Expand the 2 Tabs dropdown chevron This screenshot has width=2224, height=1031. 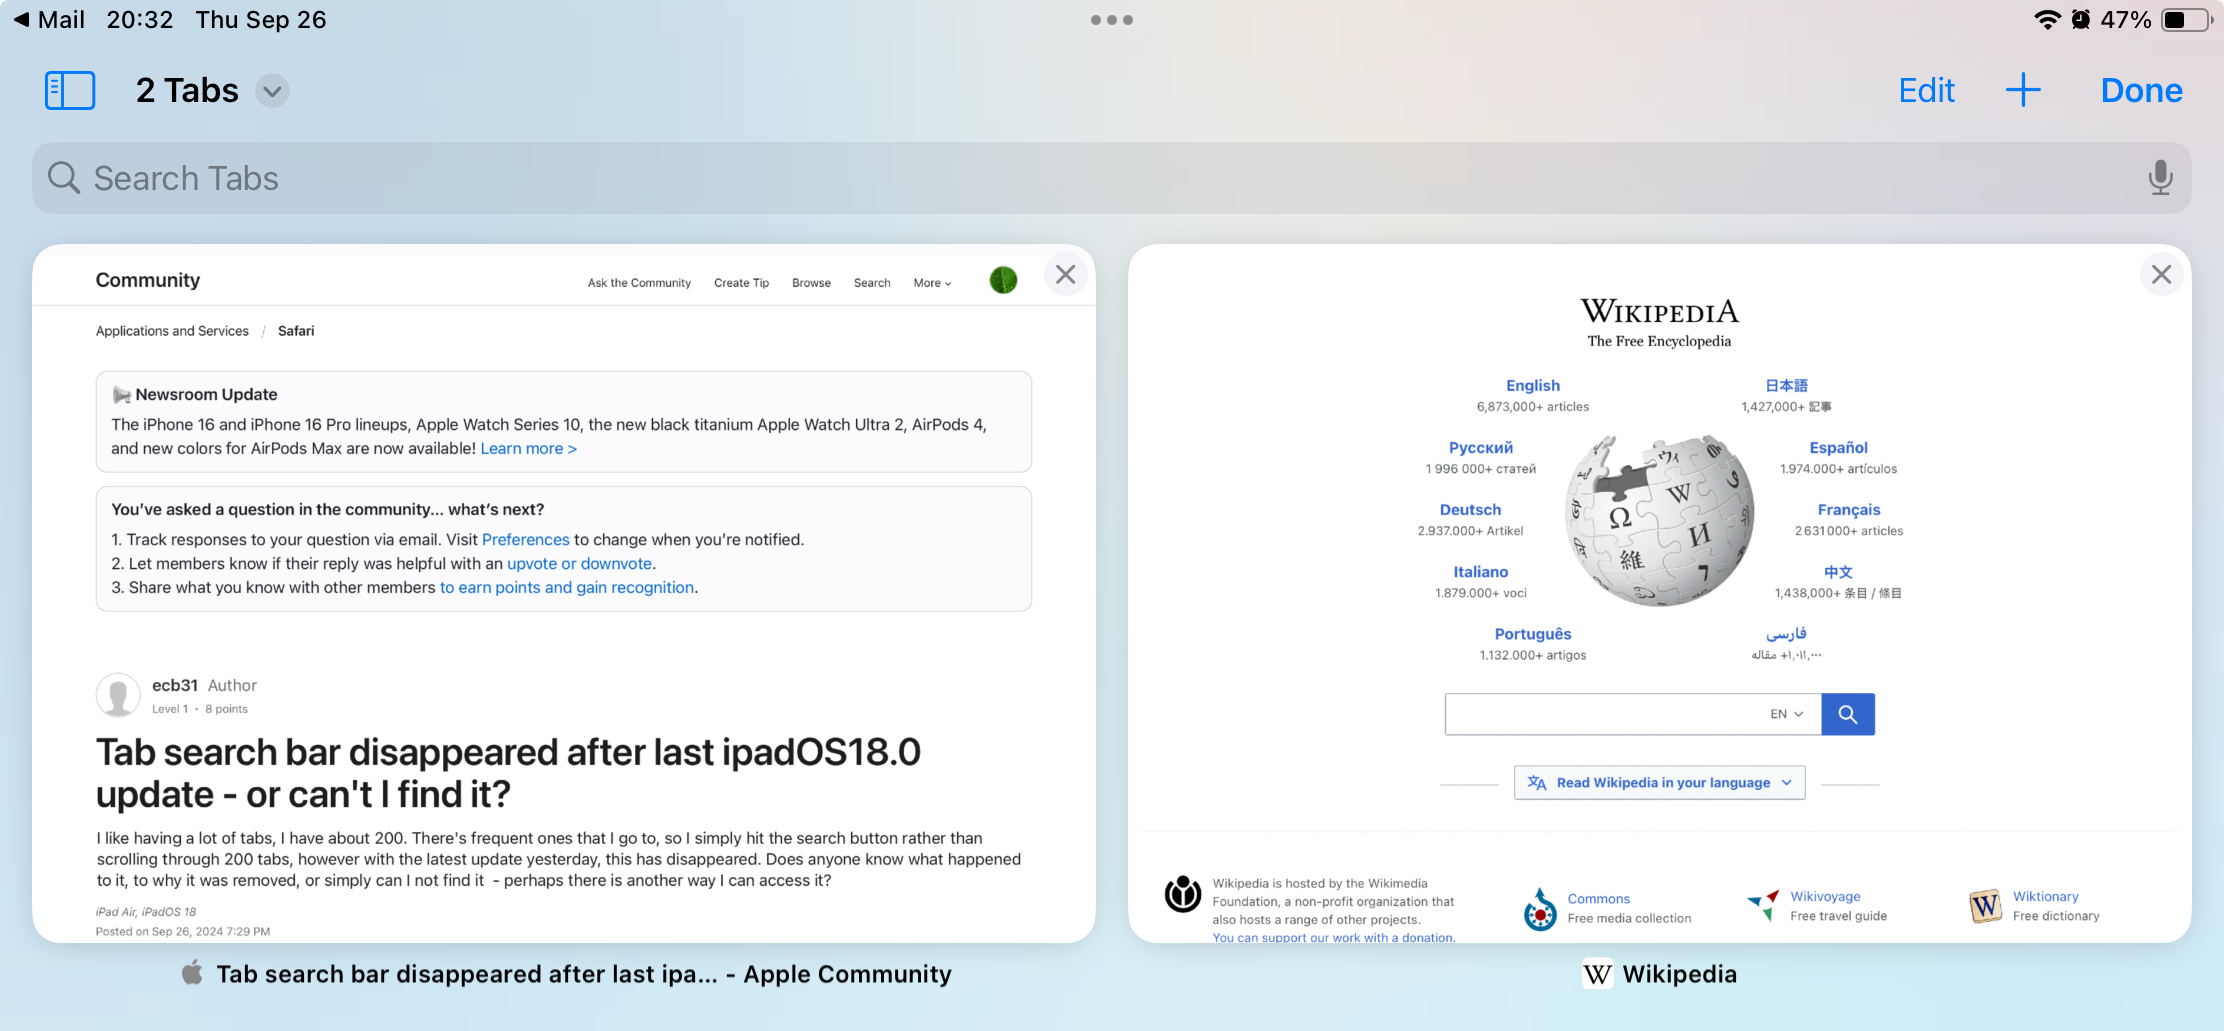(270, 91)
